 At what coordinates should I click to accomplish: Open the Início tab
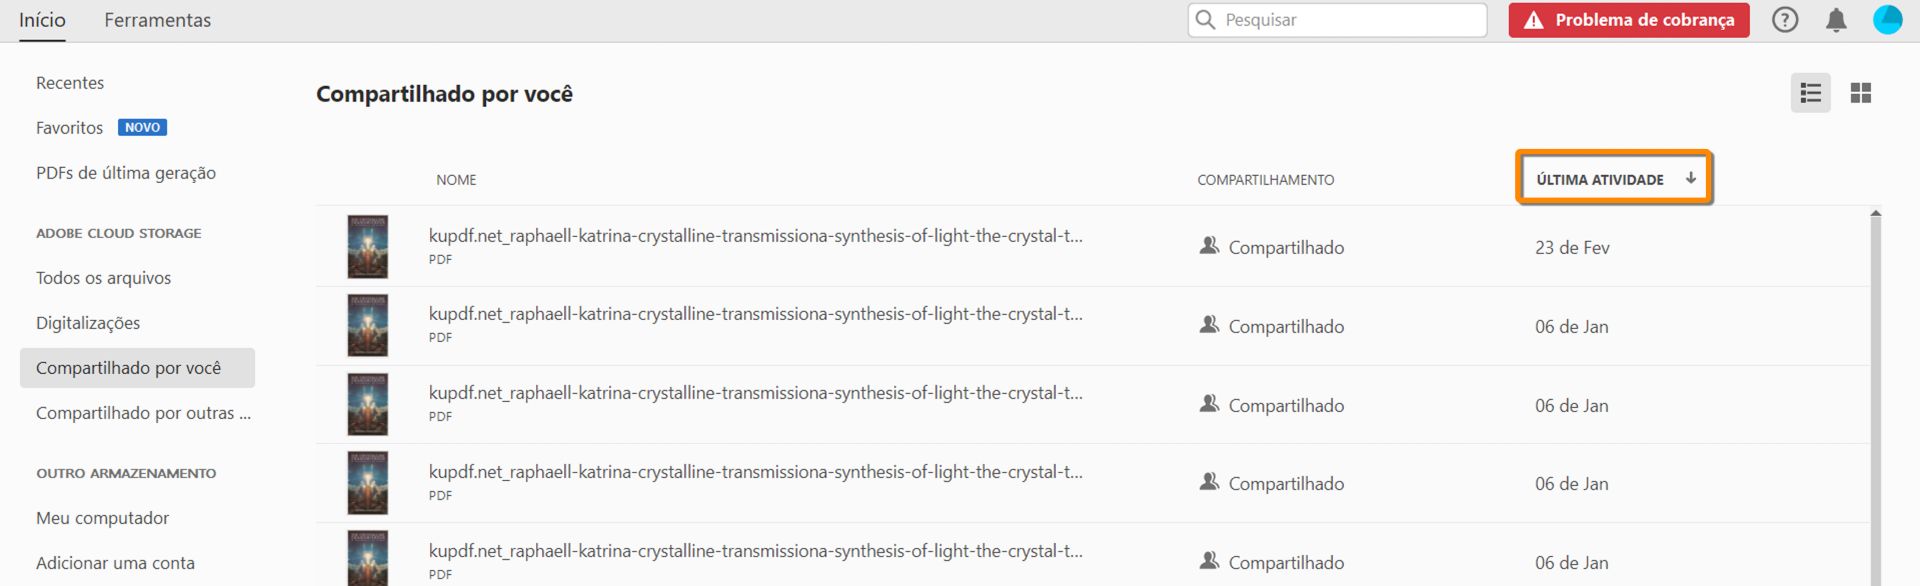point(42,20)
